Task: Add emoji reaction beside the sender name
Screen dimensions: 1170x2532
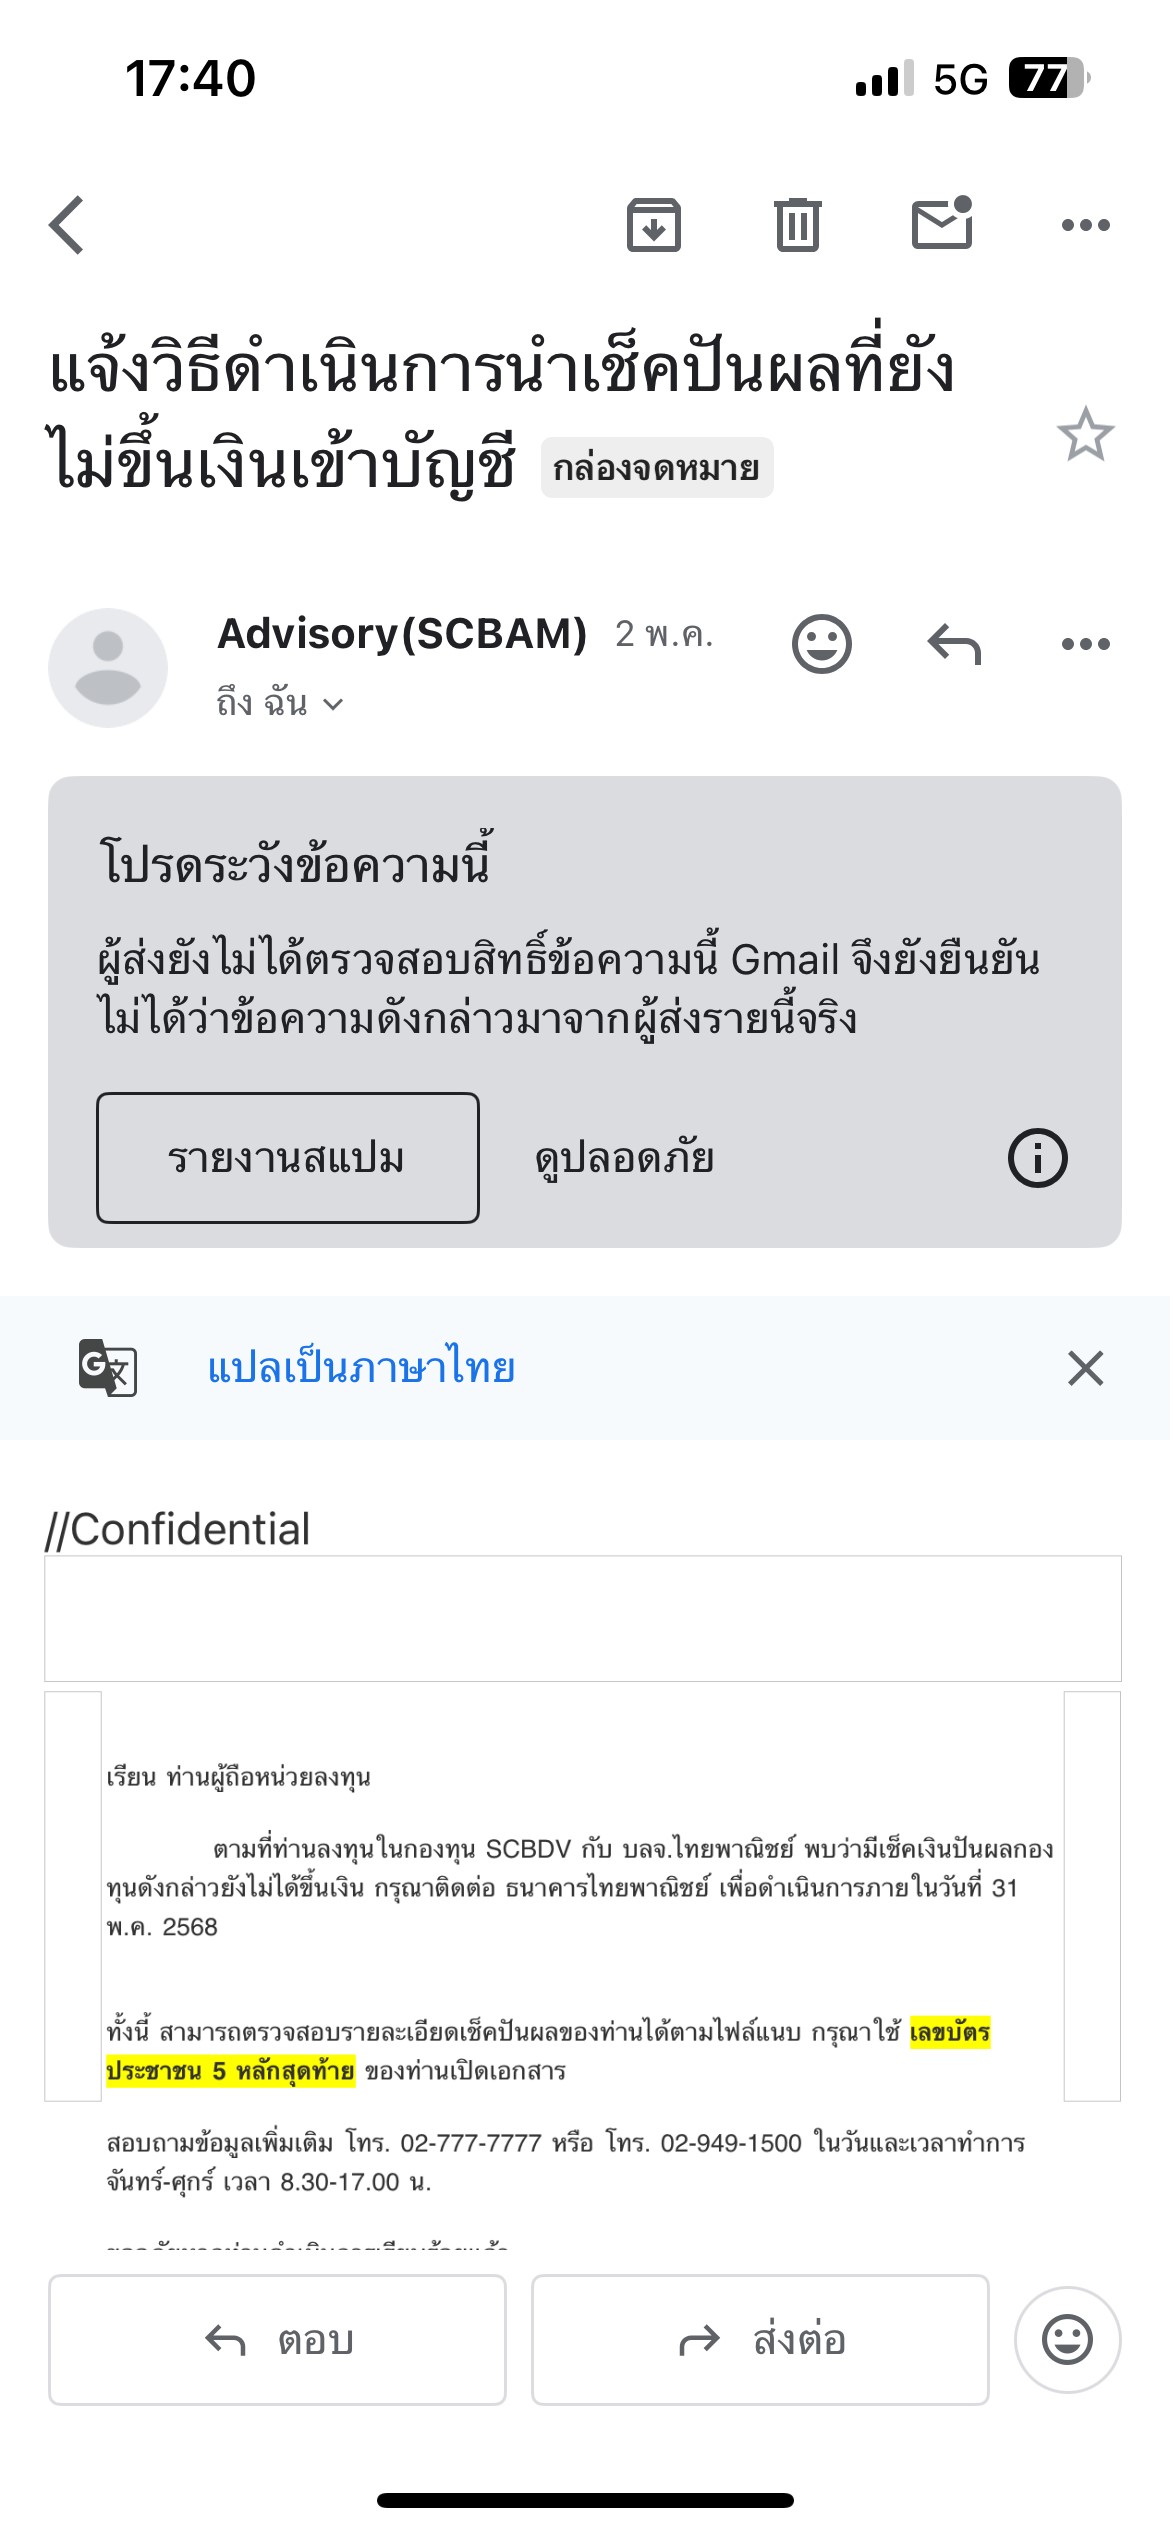Action: pyautogui.click(x=822, y=643)
